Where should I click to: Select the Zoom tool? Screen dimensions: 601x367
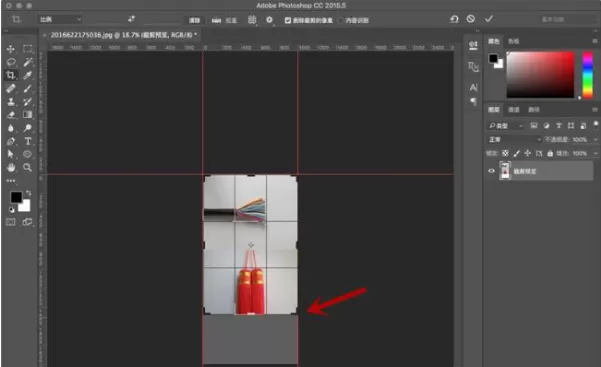[x=27, y=168]
